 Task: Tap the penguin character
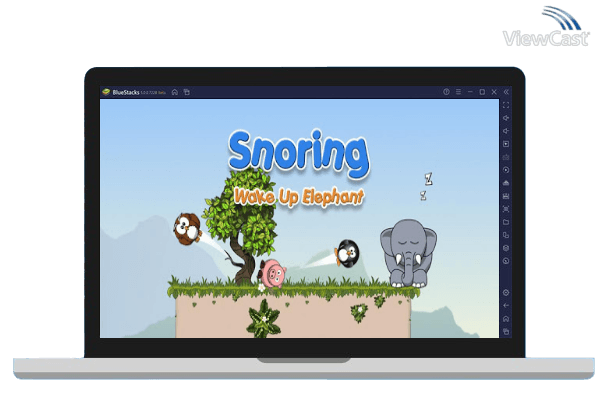coord(347,253)
